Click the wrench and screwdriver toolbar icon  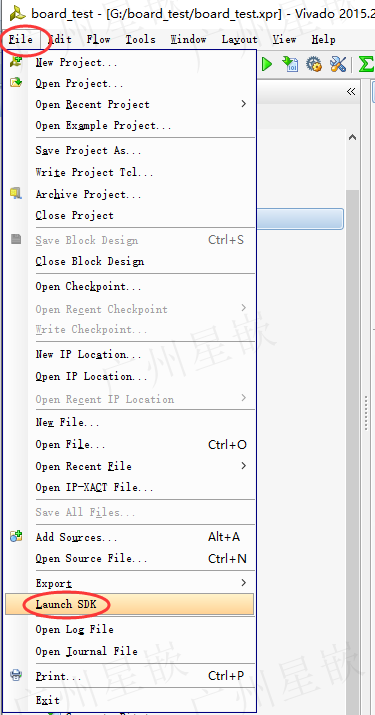[338, 64]
